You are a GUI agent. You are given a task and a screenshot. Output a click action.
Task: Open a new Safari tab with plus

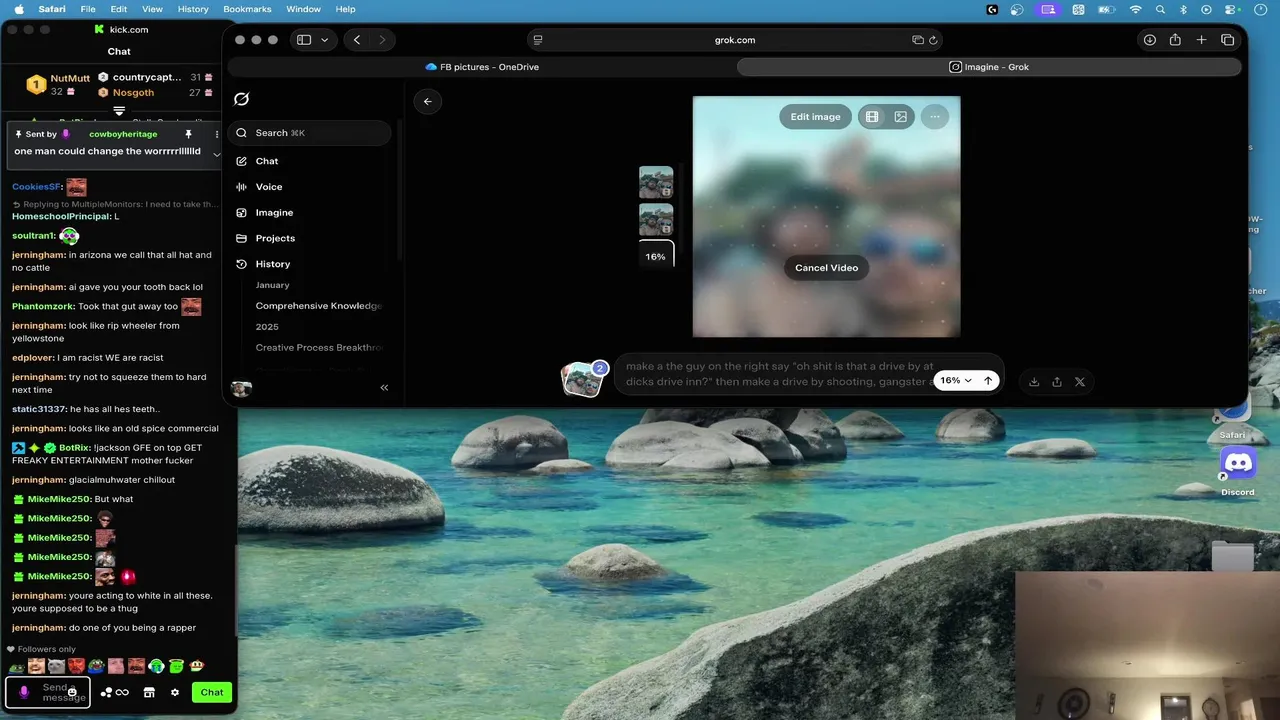[1201, 40]
